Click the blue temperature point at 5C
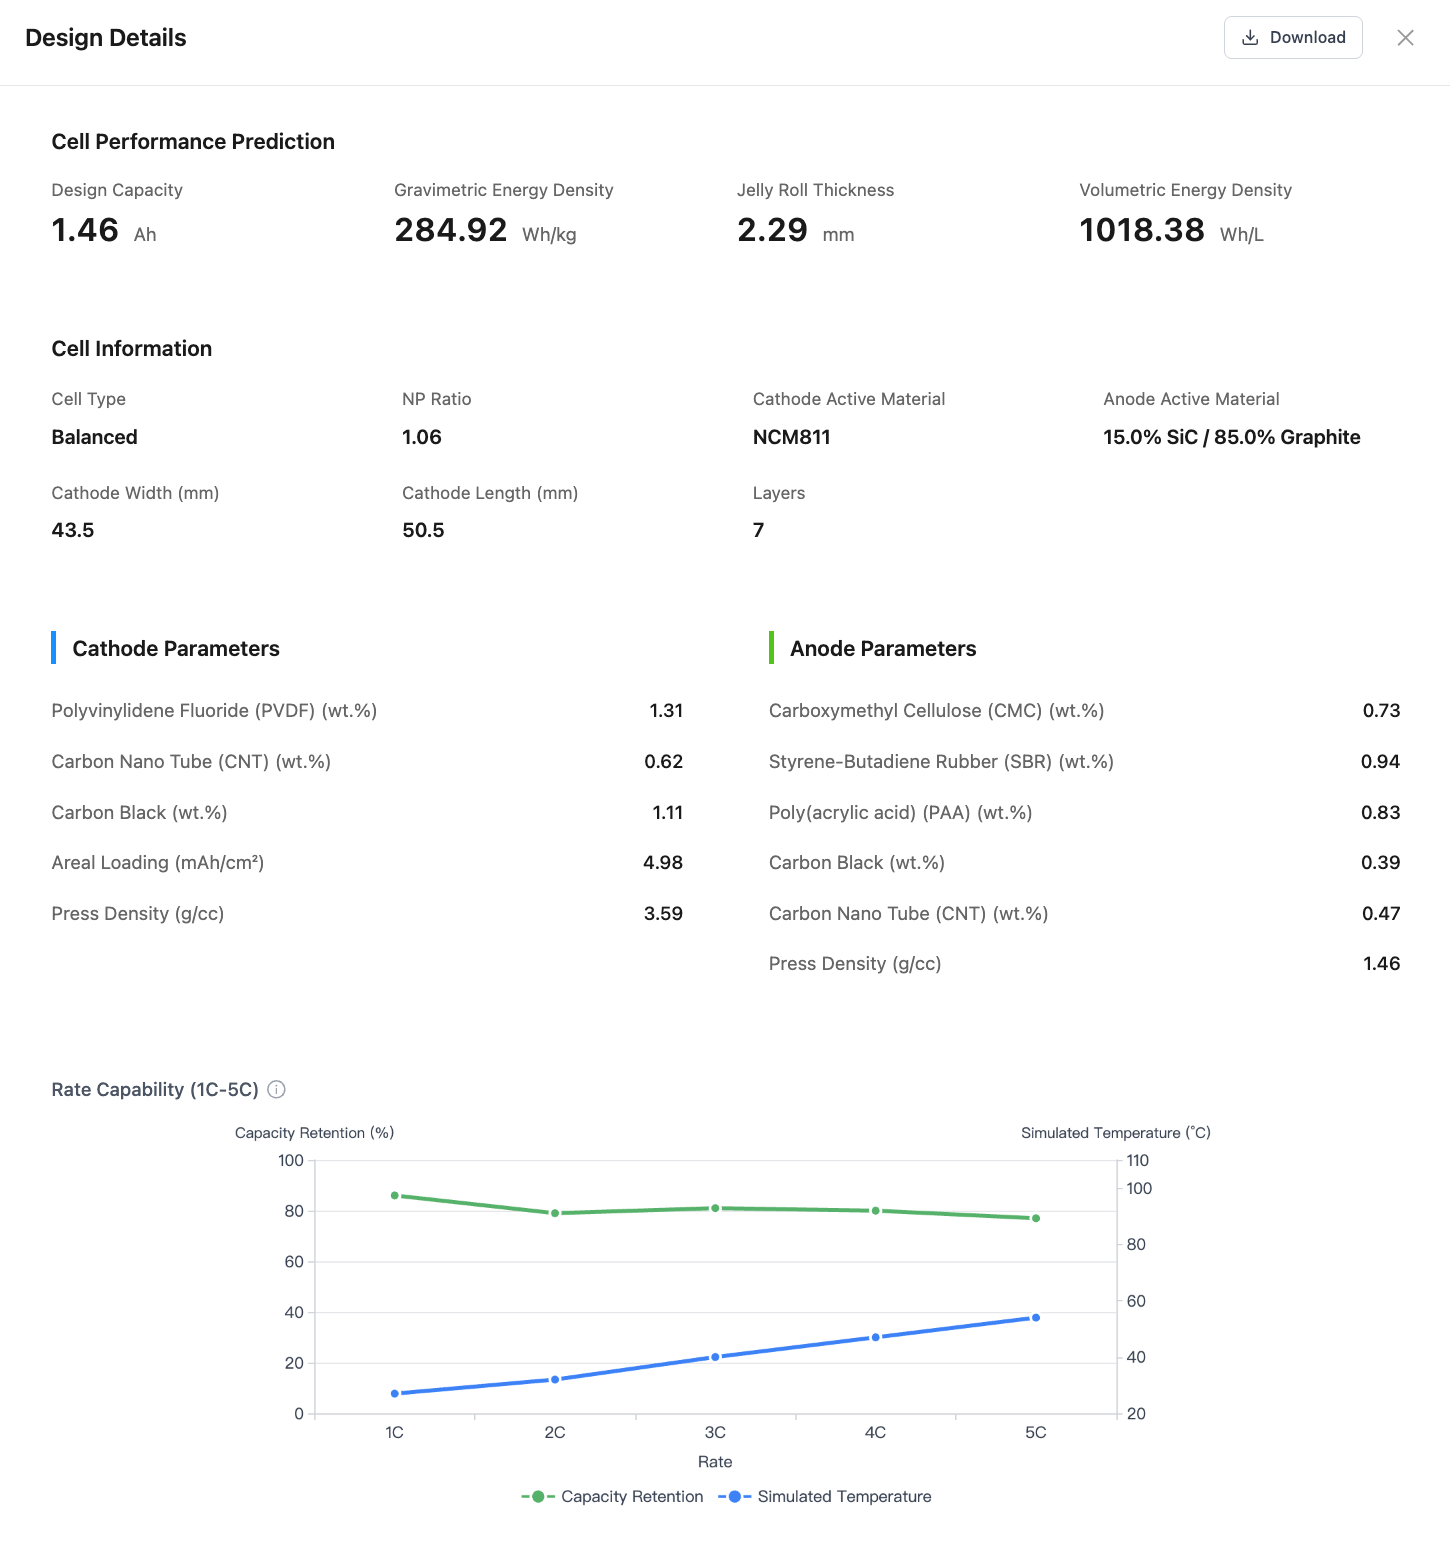The image size is (1450, 1568). [1036, 1318]
